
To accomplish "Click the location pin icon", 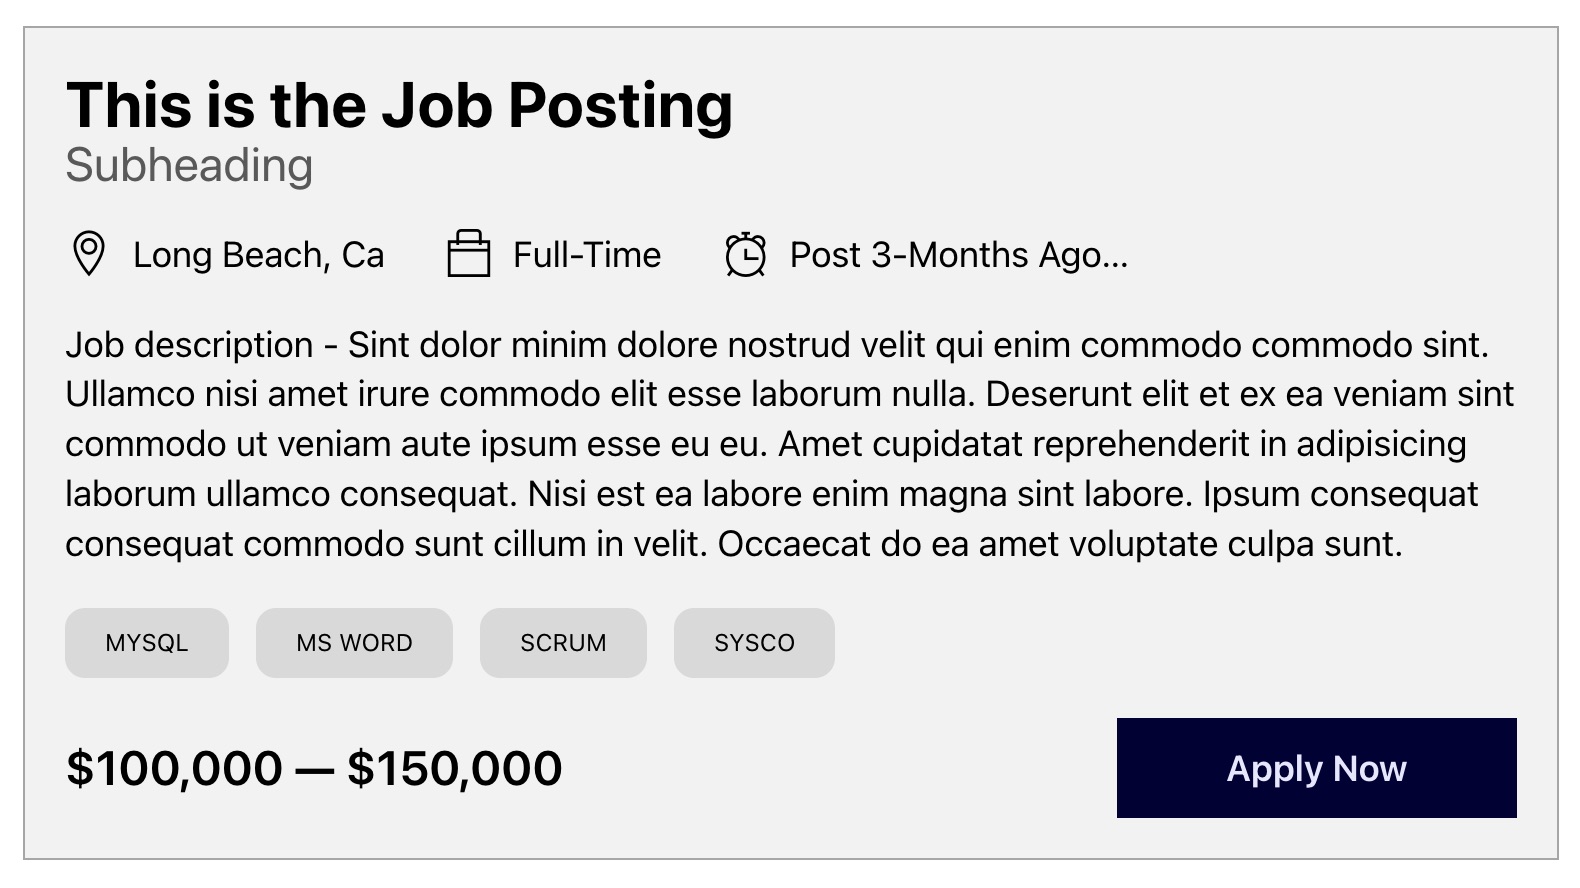I will [89, 254].
